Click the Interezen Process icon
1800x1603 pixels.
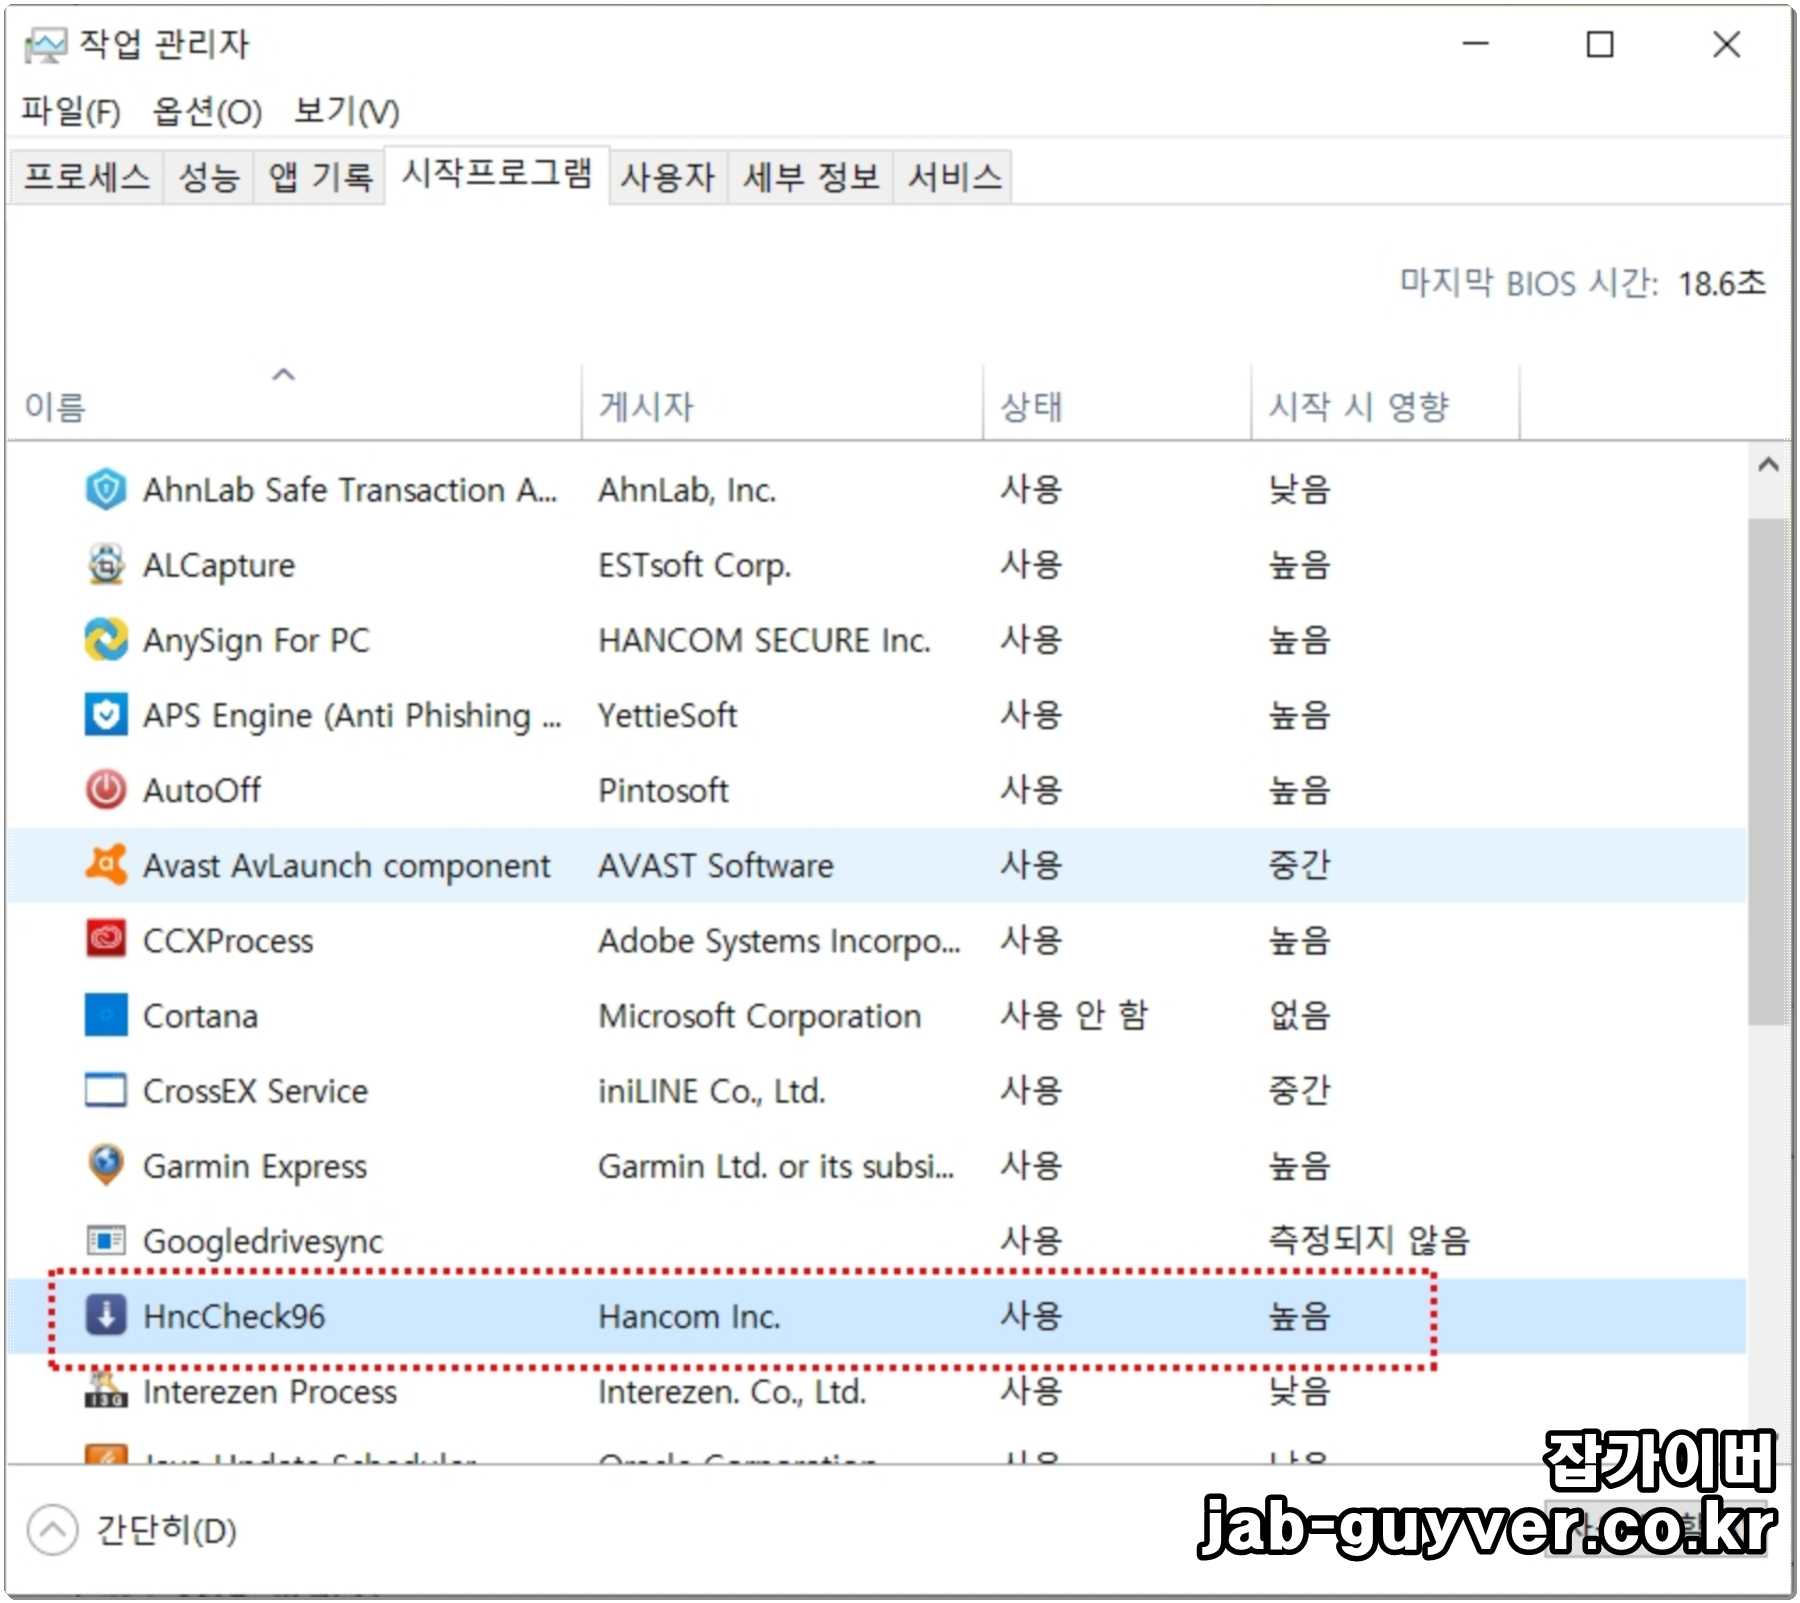click(106, 1390)
